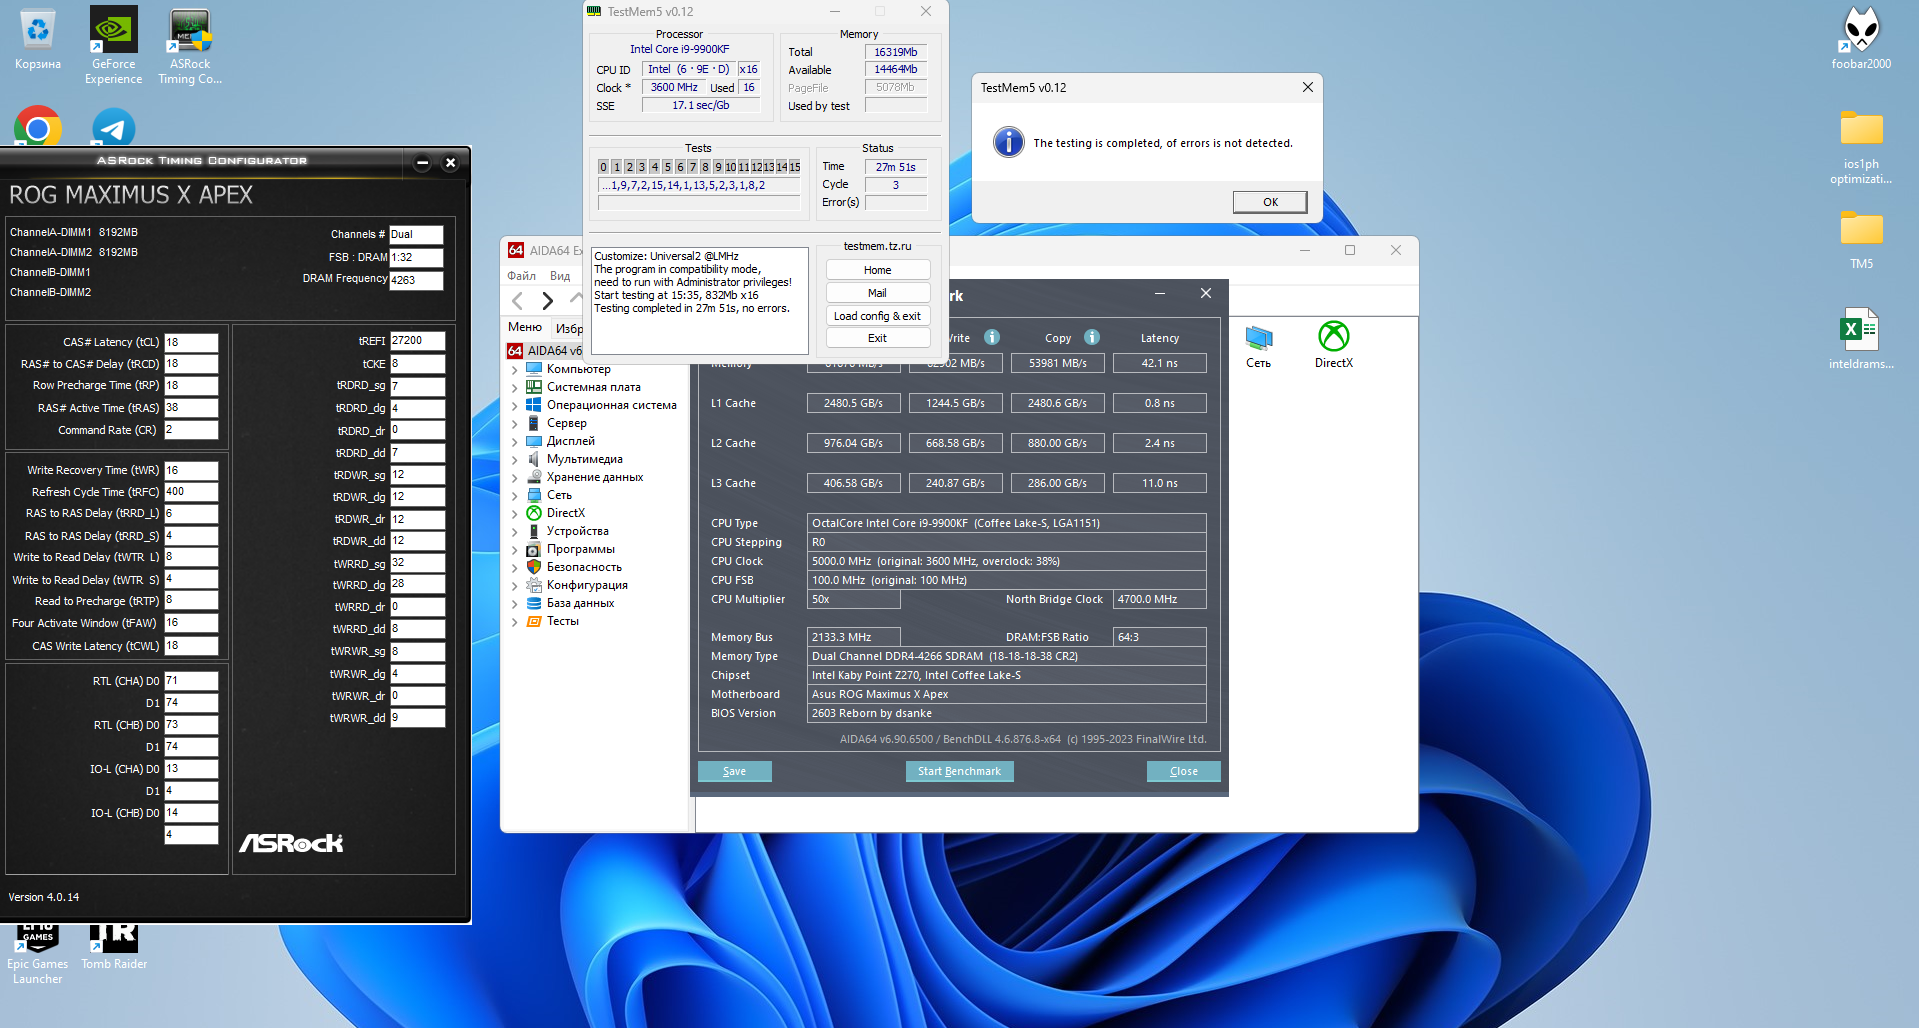Expand the Операционная система tree node
The image size is (1919, 1028).
point(515,405)
